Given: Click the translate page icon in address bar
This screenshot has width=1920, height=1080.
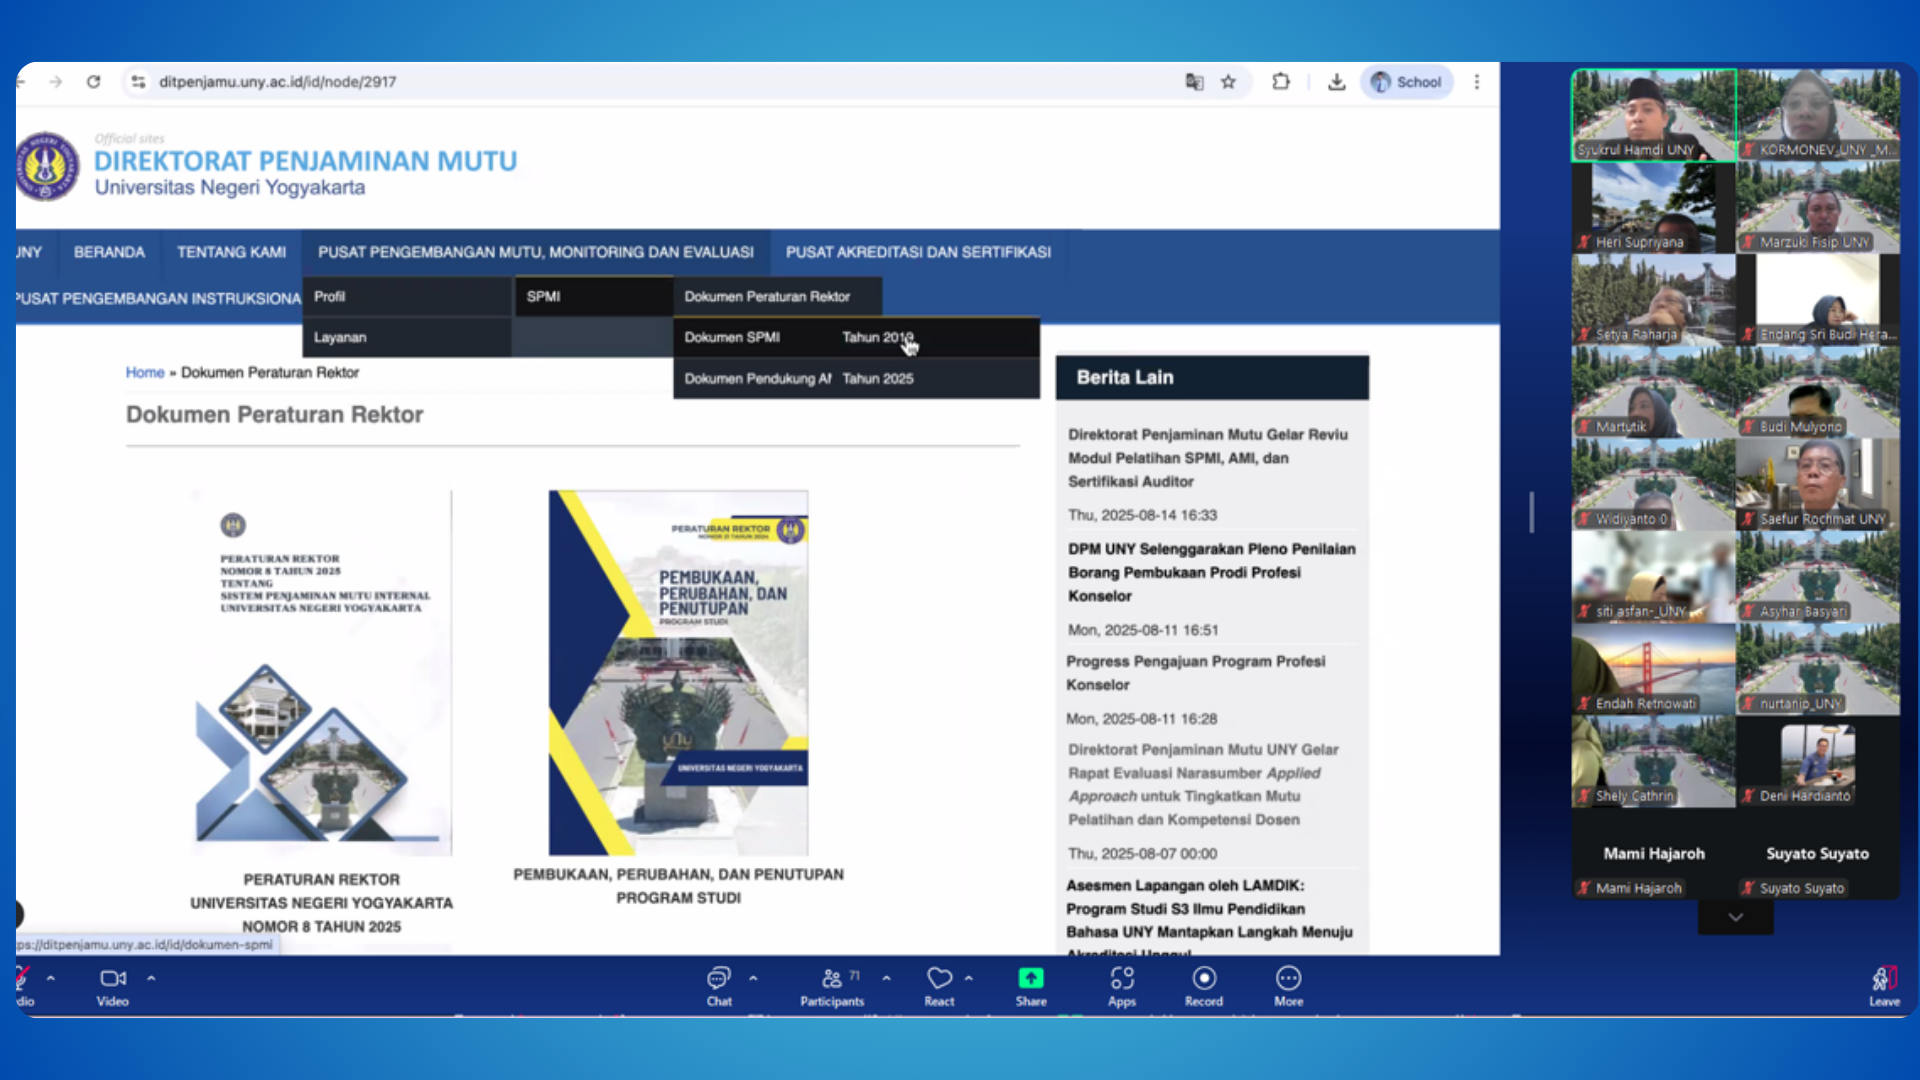Looking at the screenshot, I should tap(1194, 82).
